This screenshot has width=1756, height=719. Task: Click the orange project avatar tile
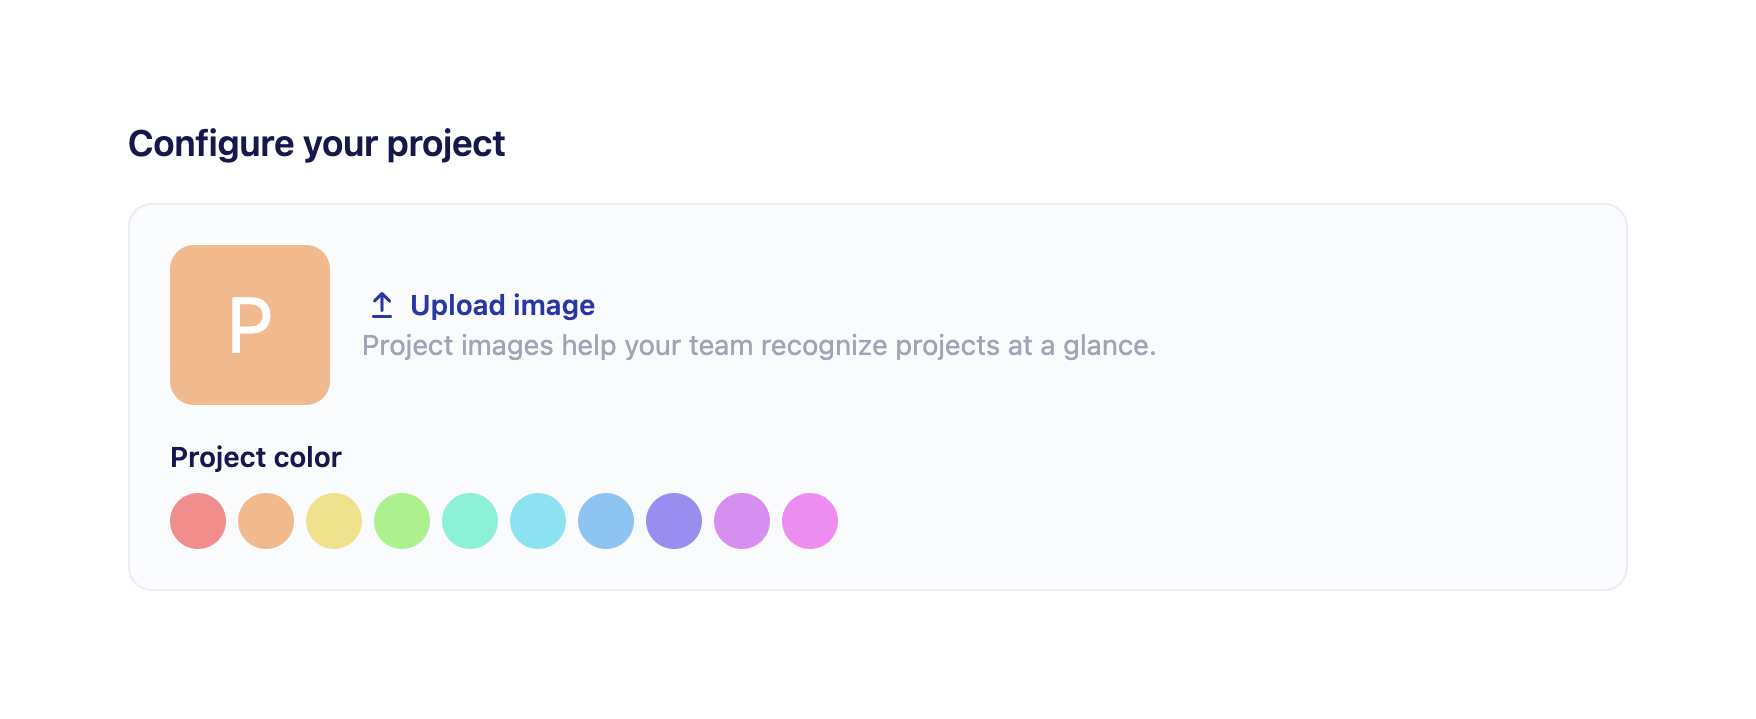[x=250, y=325]
